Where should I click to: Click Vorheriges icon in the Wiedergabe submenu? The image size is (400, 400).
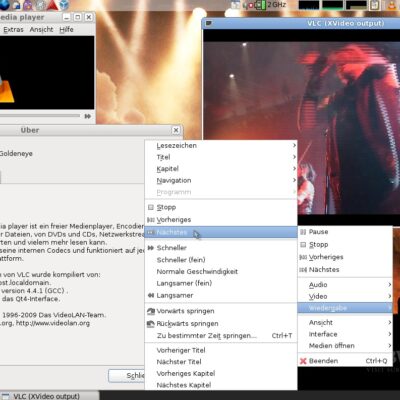coord(151,220)
